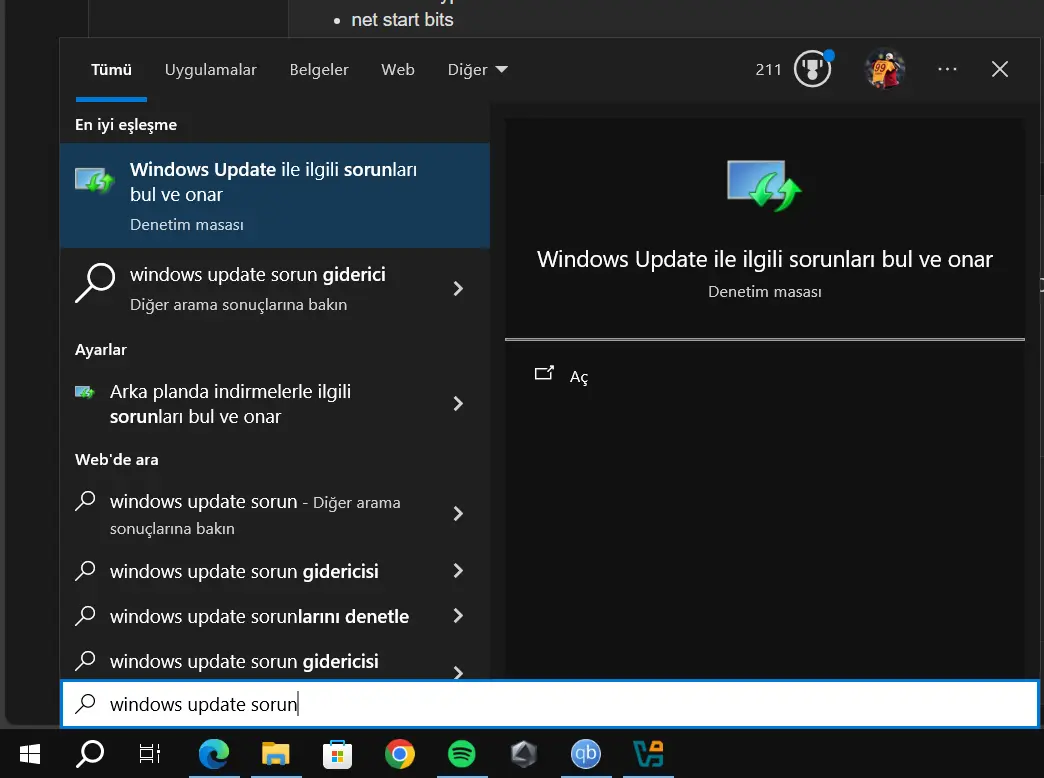Image resolution: width=1044 pixels, height=778 pixels.
Task: Expand arrow beside first 'sorun gidericisi' suggestion
Action: click(458, 571)
